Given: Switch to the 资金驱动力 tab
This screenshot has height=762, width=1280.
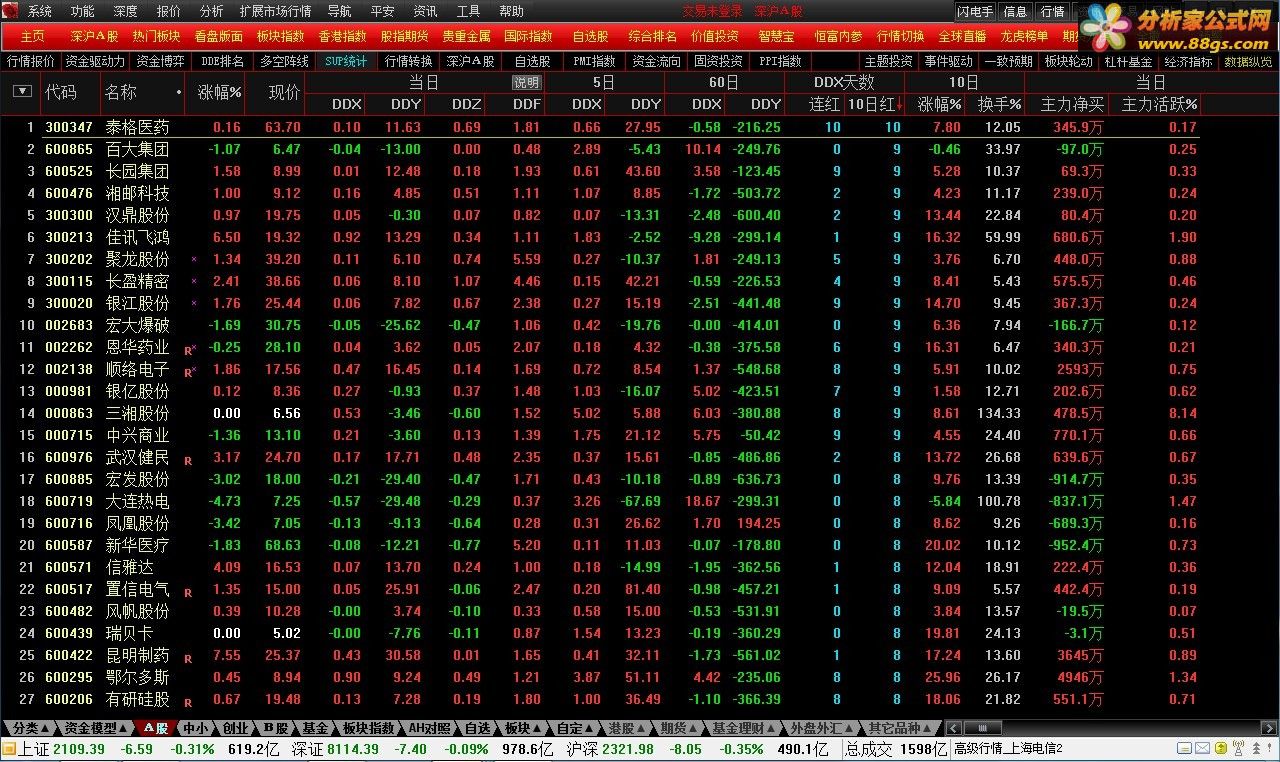Looking at the screenshot, I should pyautogui.click(x=96, y=61).
